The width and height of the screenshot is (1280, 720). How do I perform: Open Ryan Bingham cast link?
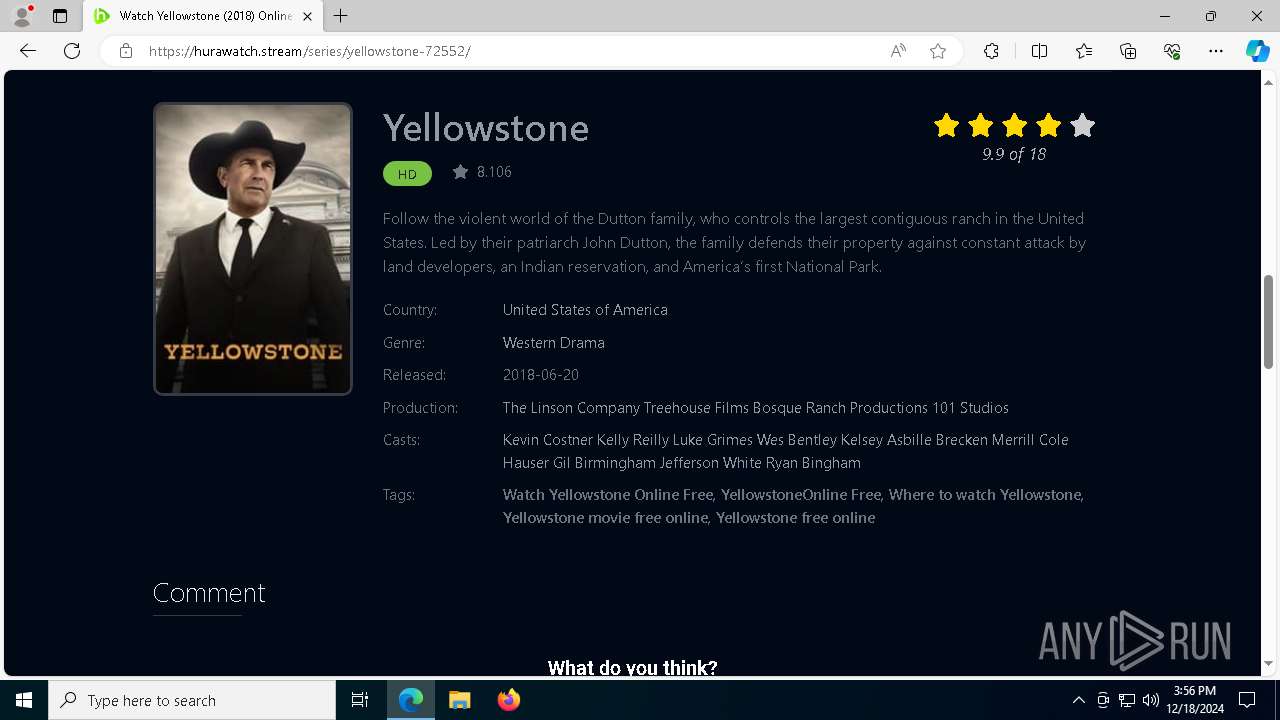(813, 463)
